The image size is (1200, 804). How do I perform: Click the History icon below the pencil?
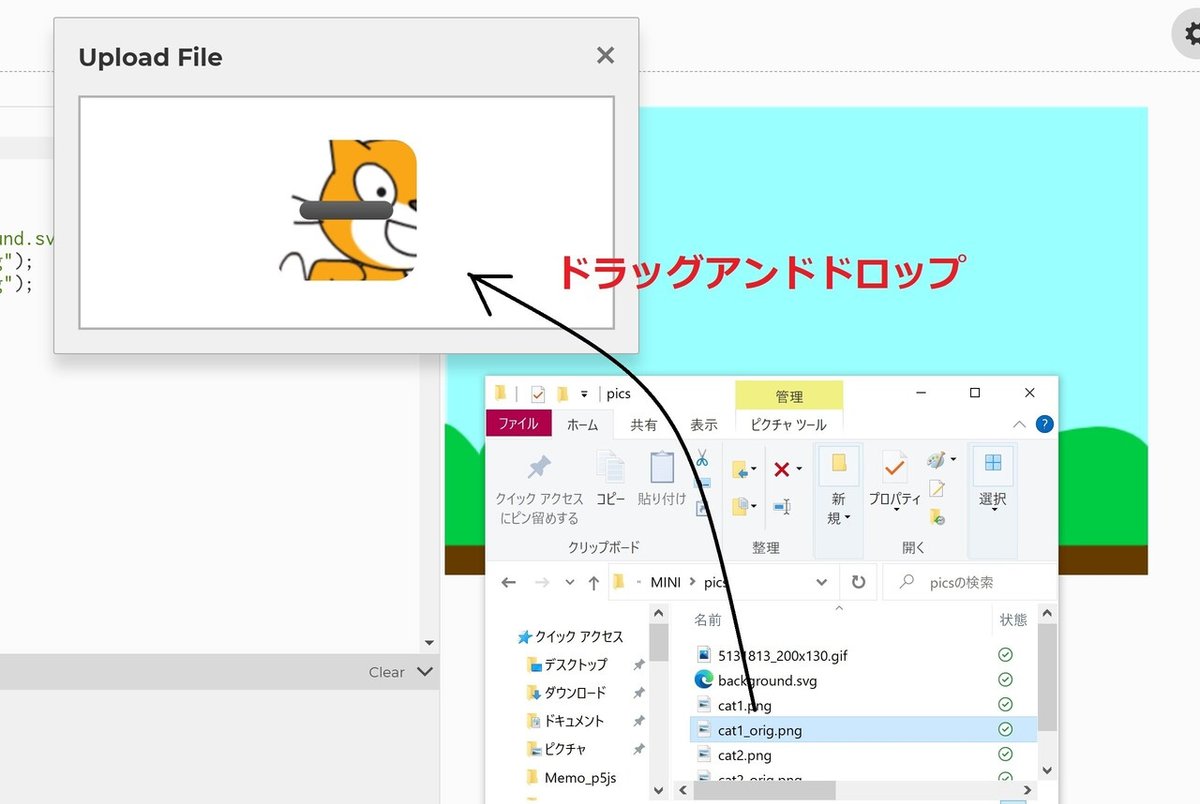pos(937,517)
